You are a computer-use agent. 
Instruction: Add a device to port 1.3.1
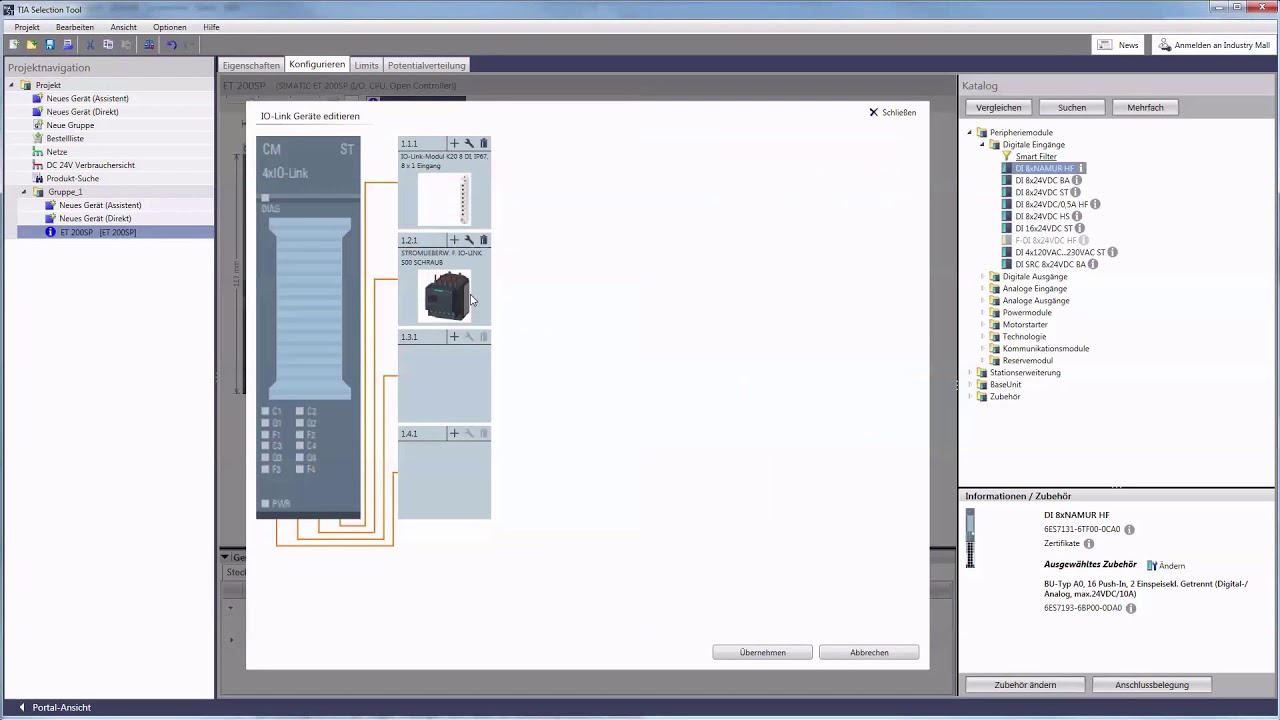point(454,337)
